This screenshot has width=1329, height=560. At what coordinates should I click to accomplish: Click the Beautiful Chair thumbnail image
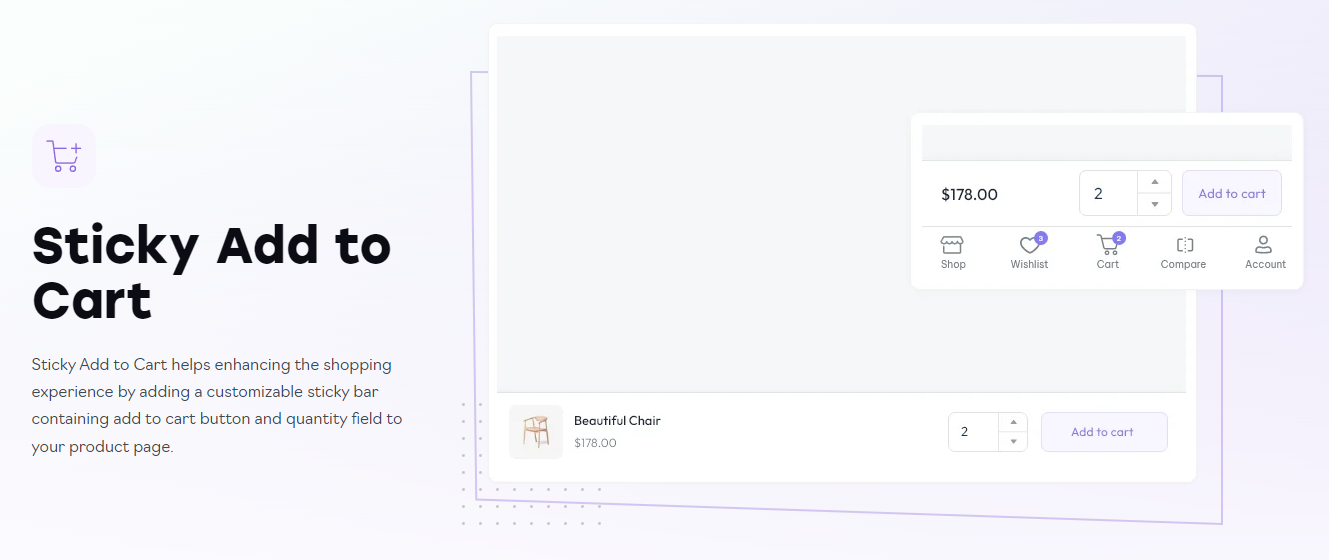tap(536, 432)
